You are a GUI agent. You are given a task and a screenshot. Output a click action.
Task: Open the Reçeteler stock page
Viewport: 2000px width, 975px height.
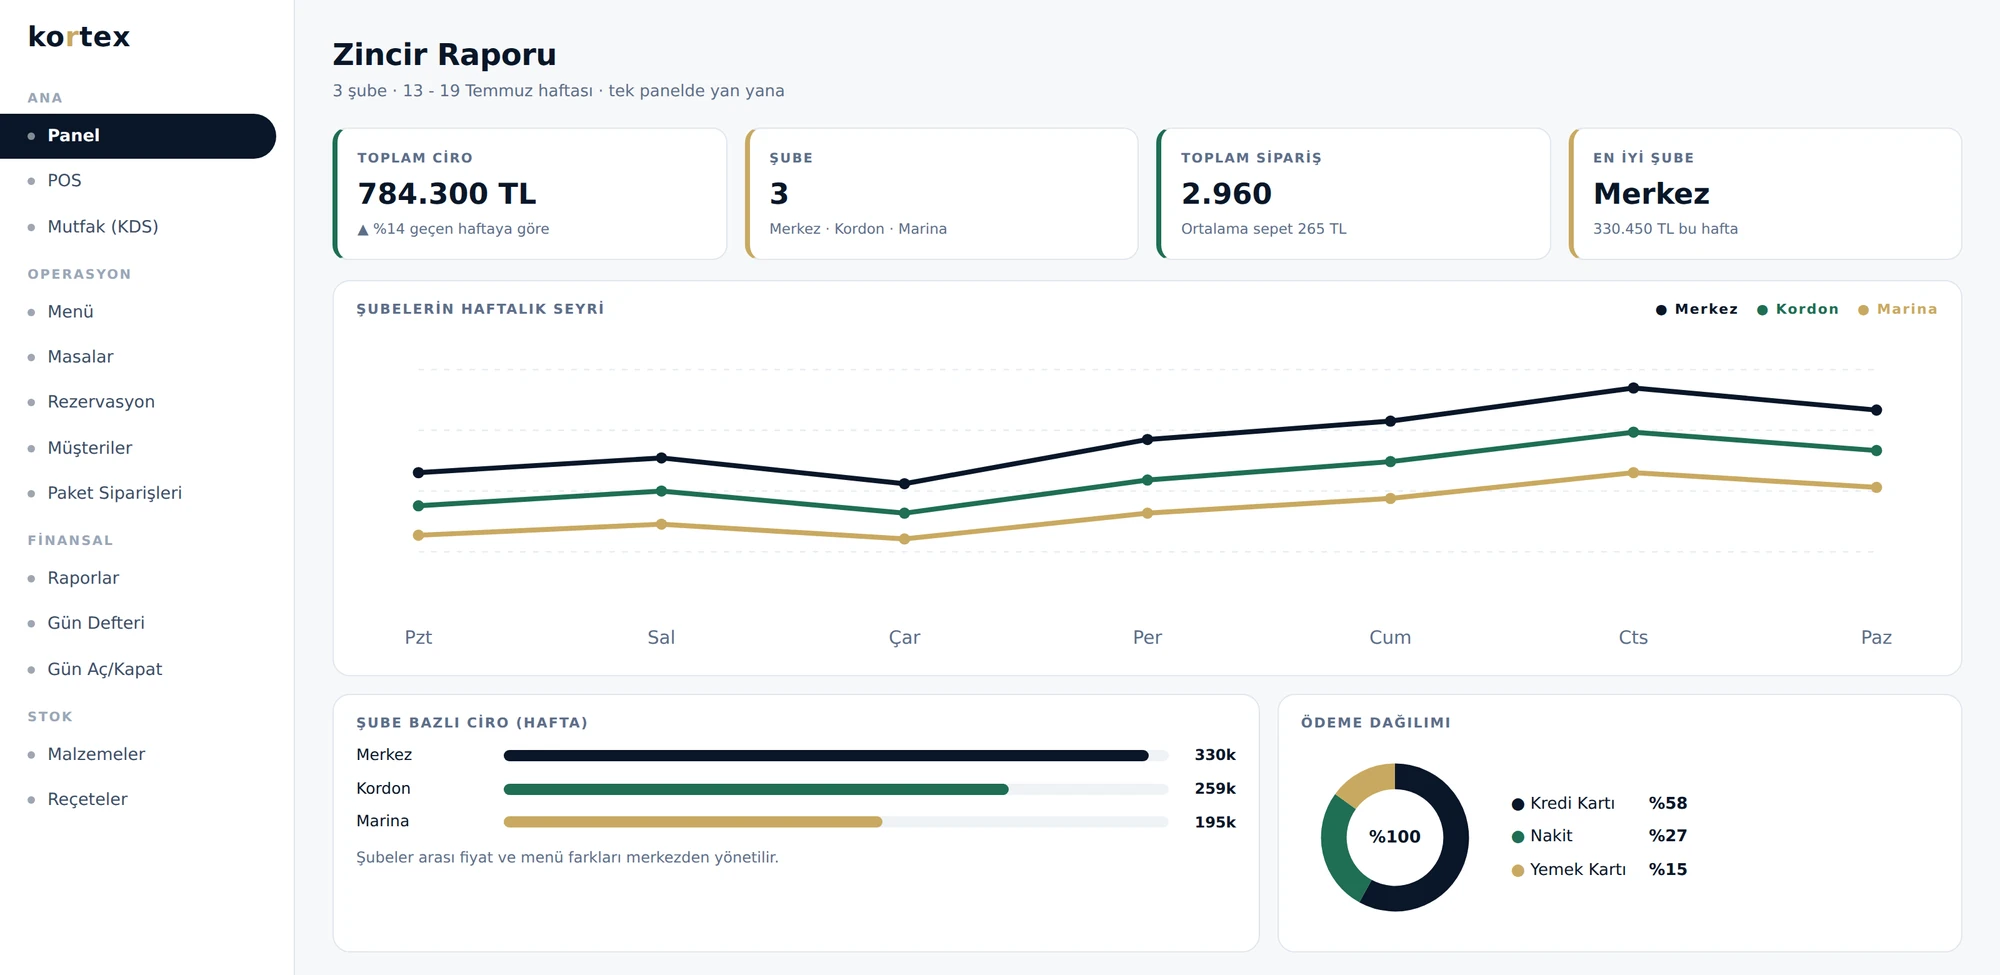pyautogui.click(x=138, y=799)
